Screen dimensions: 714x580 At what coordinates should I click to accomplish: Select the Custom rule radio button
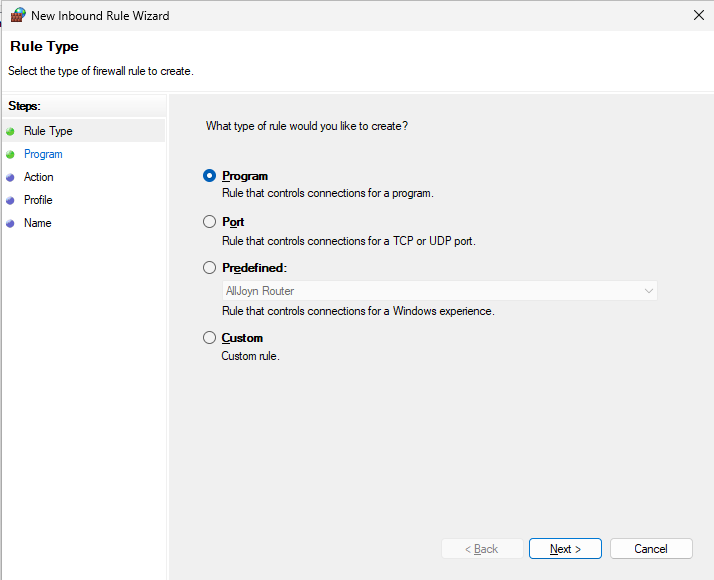click(x=209, y=338)
